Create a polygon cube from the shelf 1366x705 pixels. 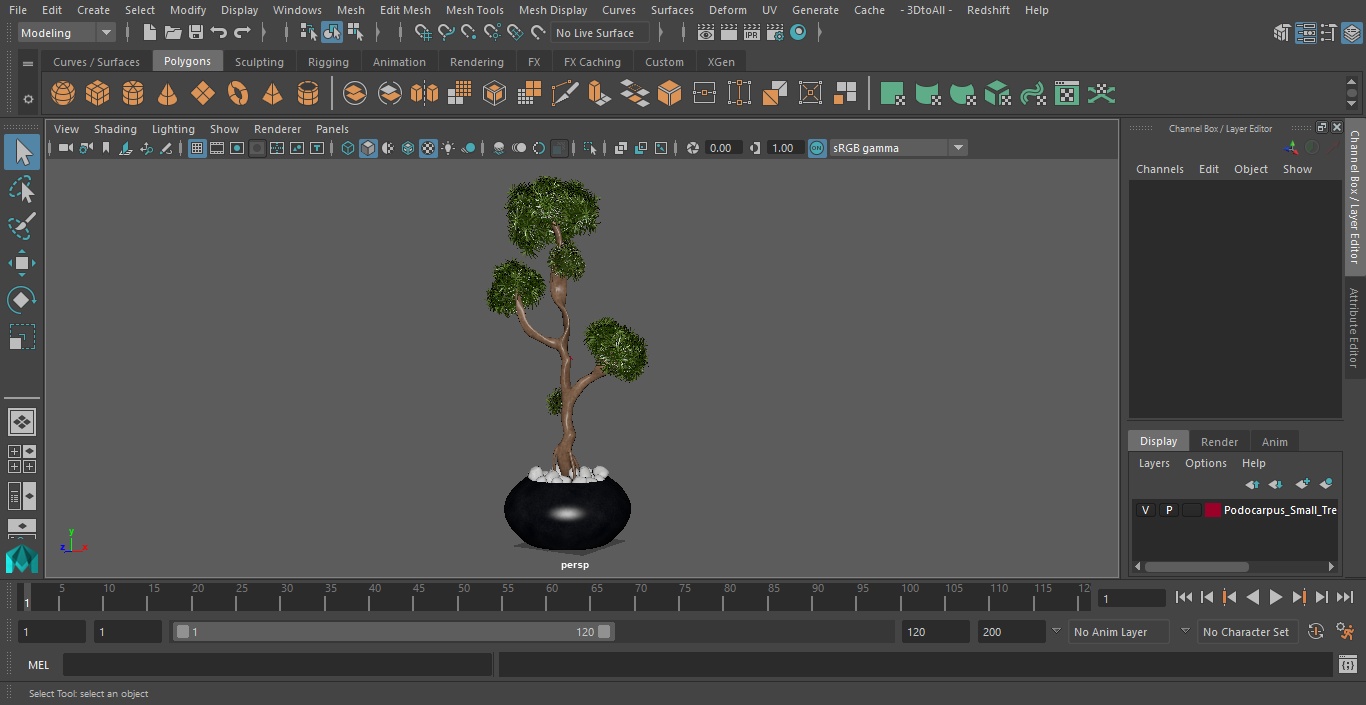point(98,94)
